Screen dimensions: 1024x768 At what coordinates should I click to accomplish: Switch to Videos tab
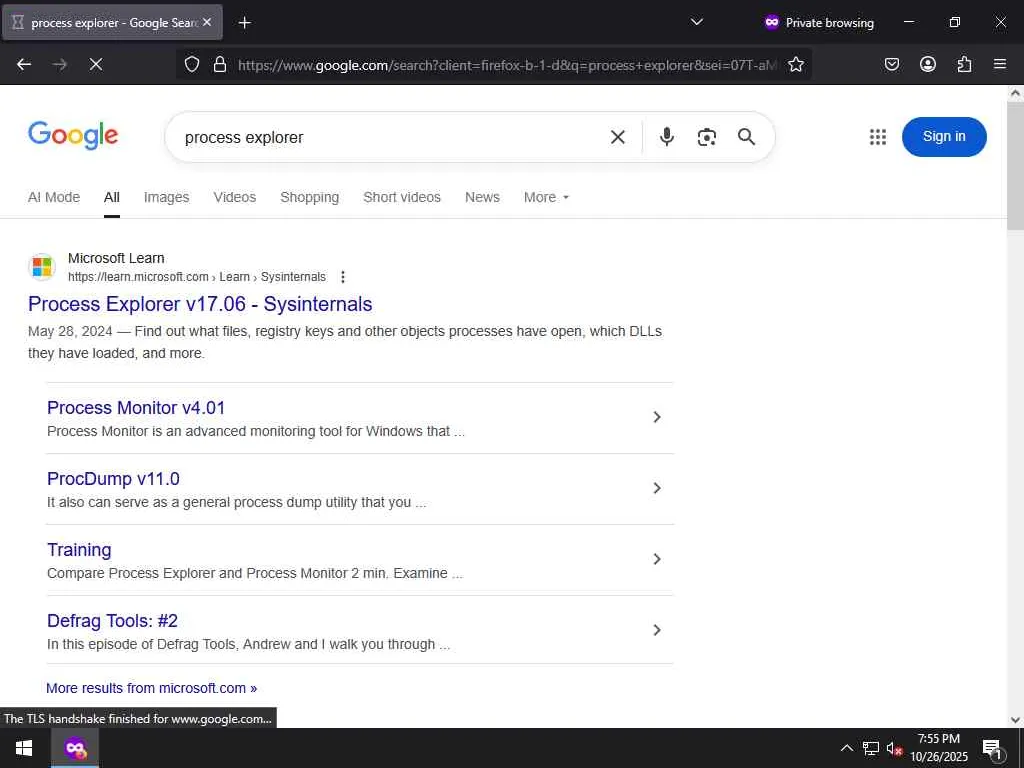click(x=234, y=197)
